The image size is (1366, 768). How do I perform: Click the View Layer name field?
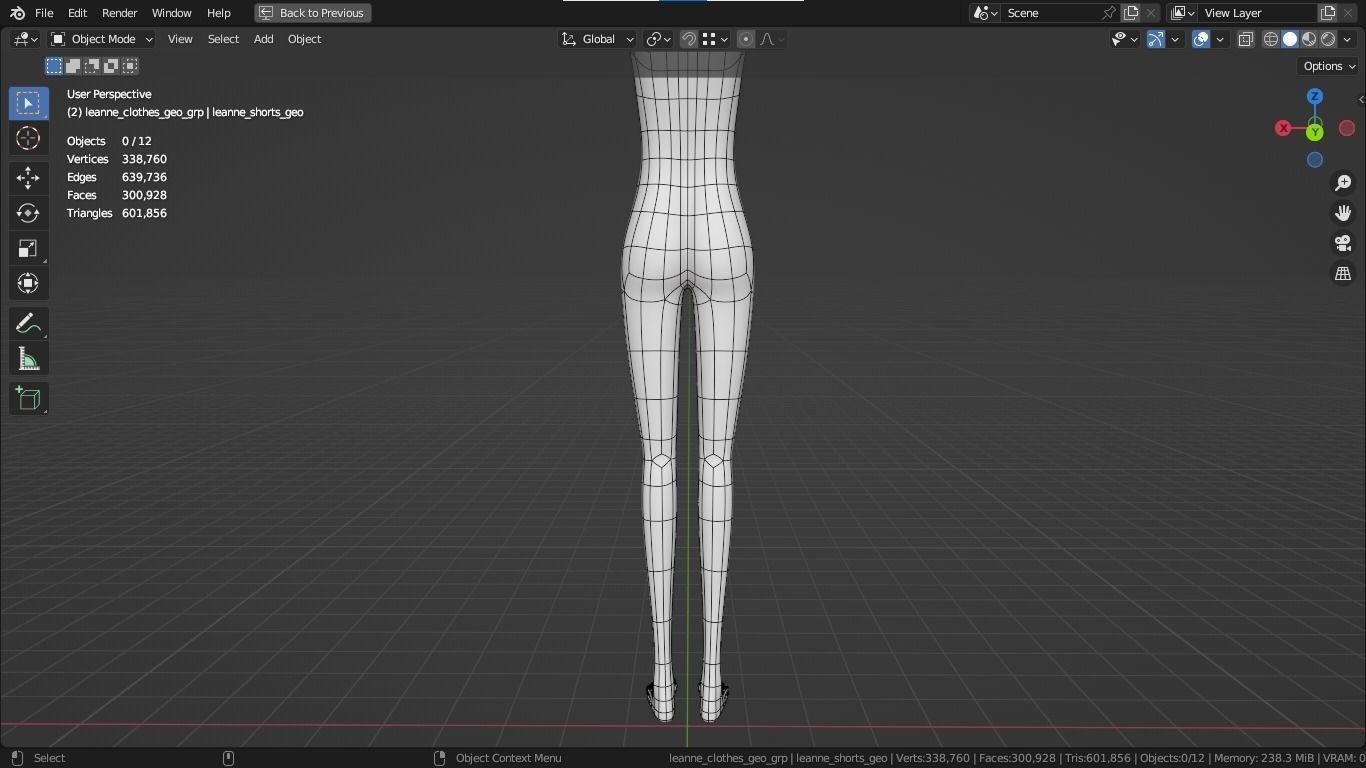point(1258,13)
